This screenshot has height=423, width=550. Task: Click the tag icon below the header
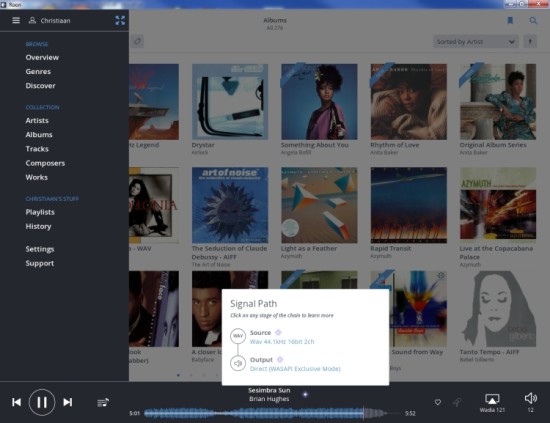click(138, 42)
